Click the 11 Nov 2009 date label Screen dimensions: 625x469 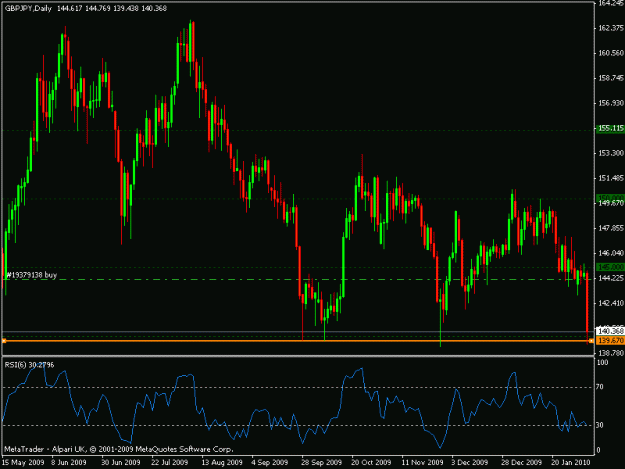coord(422,463)
